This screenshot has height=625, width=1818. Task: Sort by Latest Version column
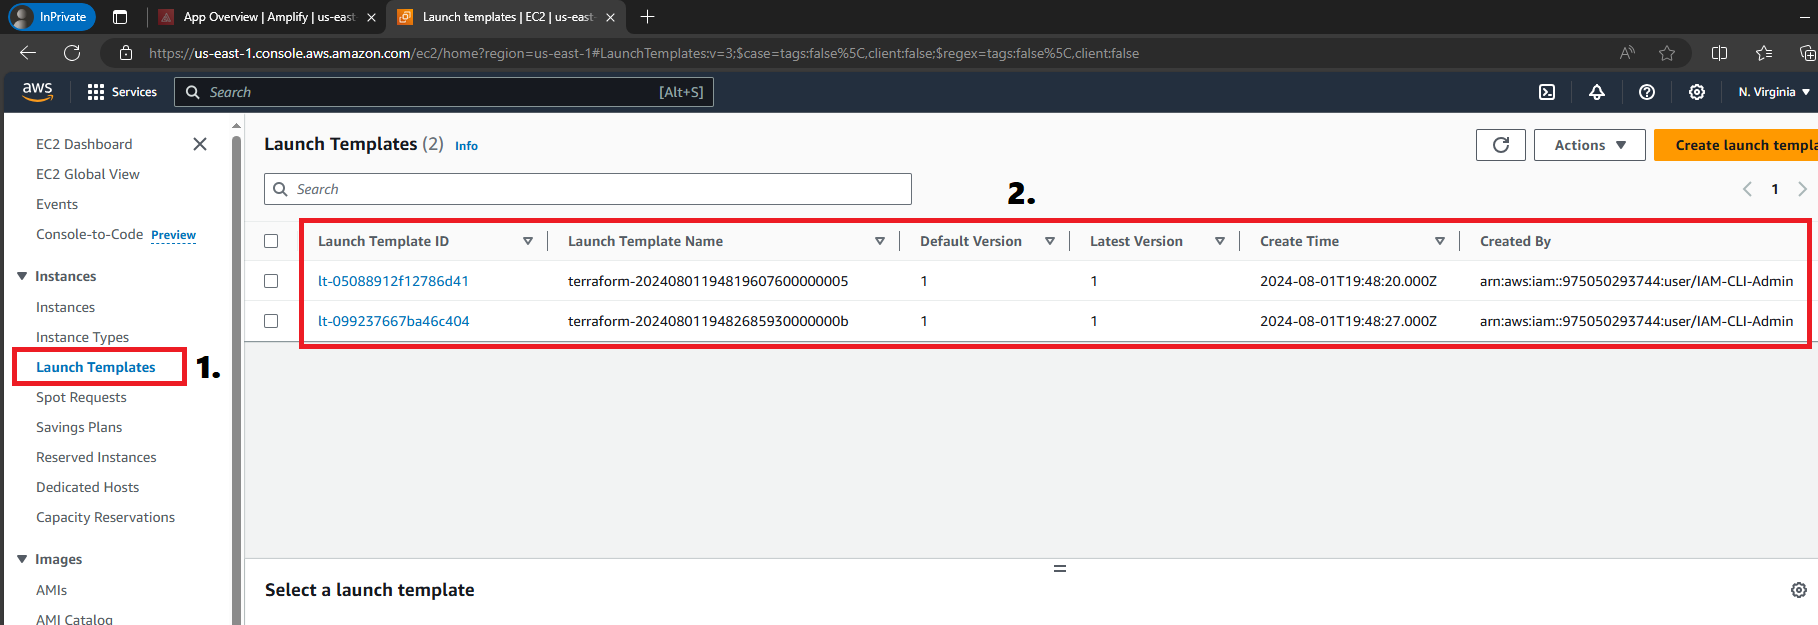(x=1220, y=241)
